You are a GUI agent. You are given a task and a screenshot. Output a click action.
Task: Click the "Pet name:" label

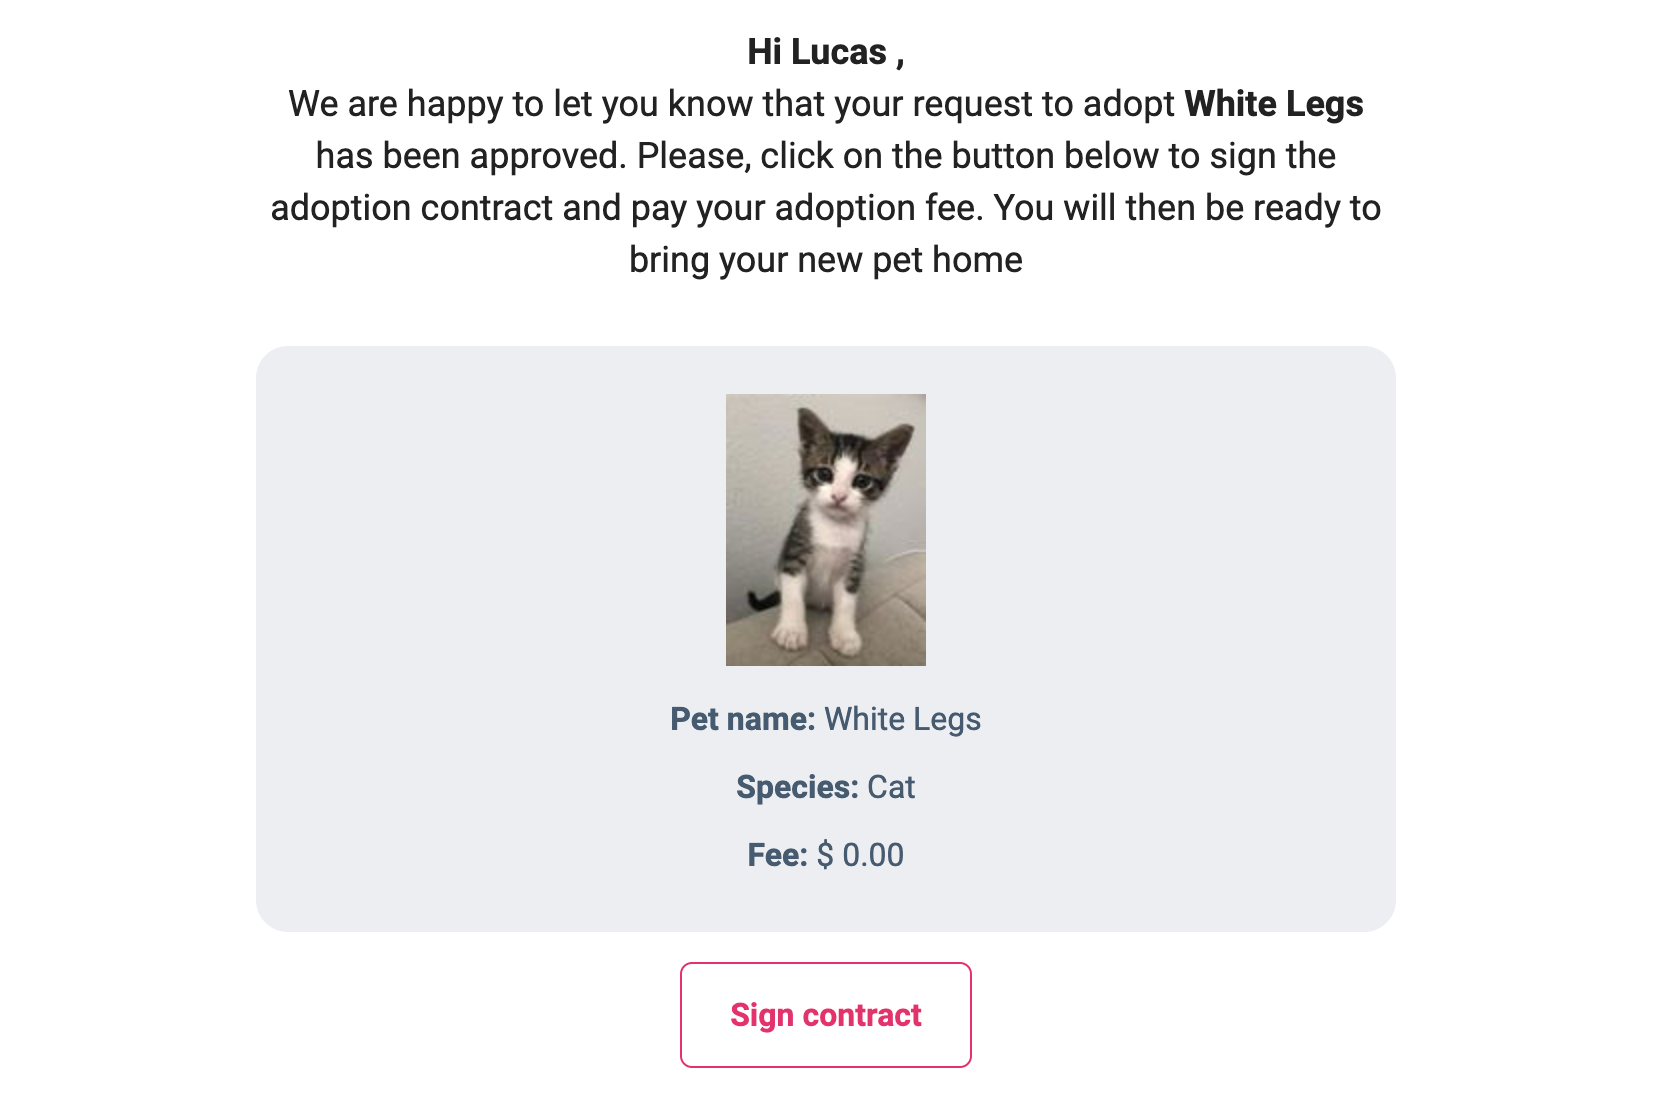(742, 719)
